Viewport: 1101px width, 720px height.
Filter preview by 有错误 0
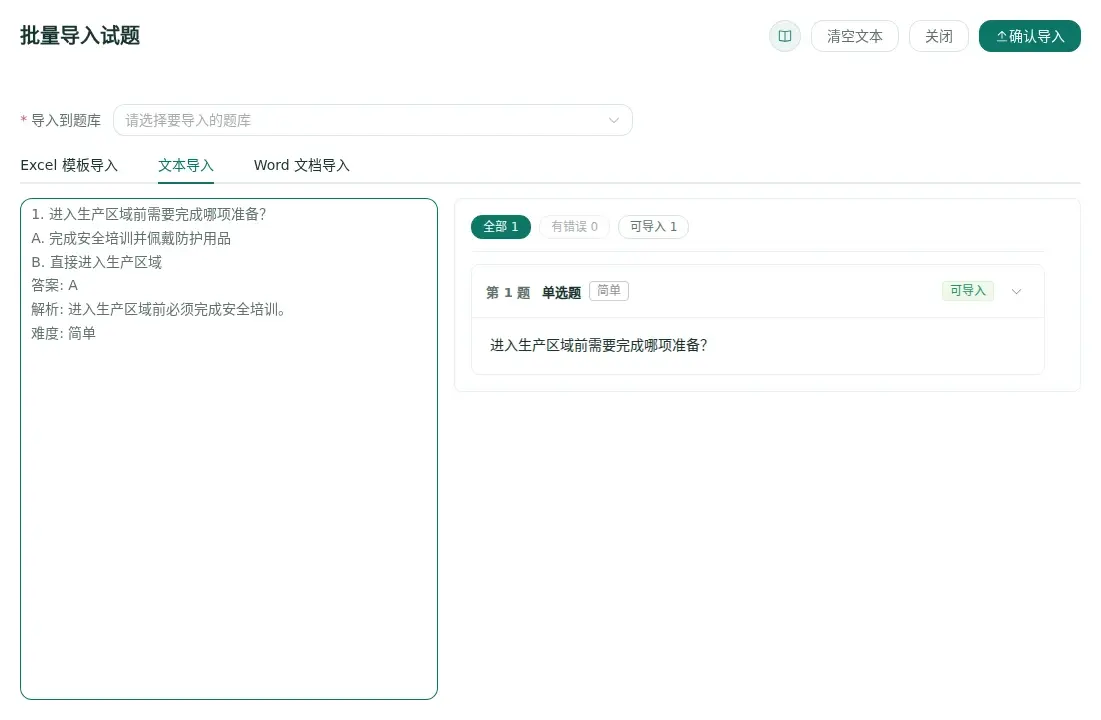click(574, 226)
